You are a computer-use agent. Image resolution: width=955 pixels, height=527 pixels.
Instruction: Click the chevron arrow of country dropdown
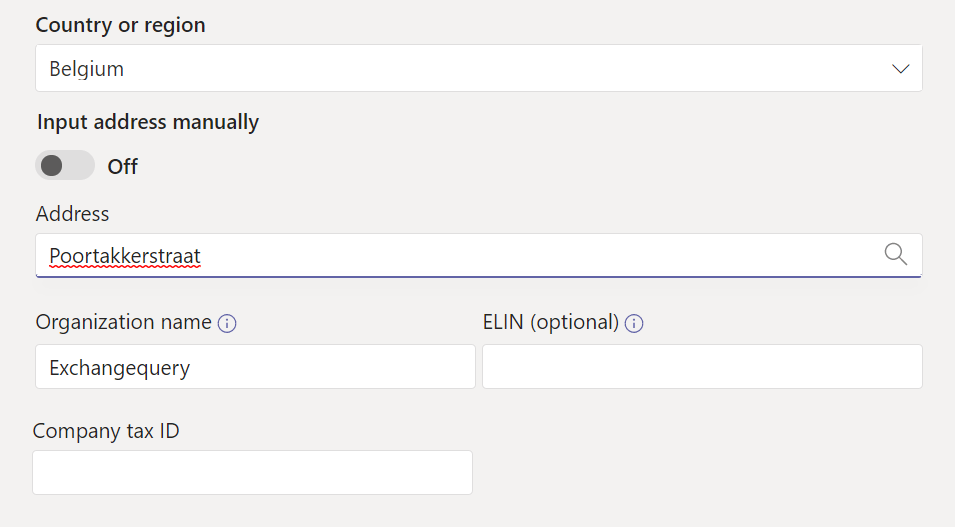click(x=900, y=69)
